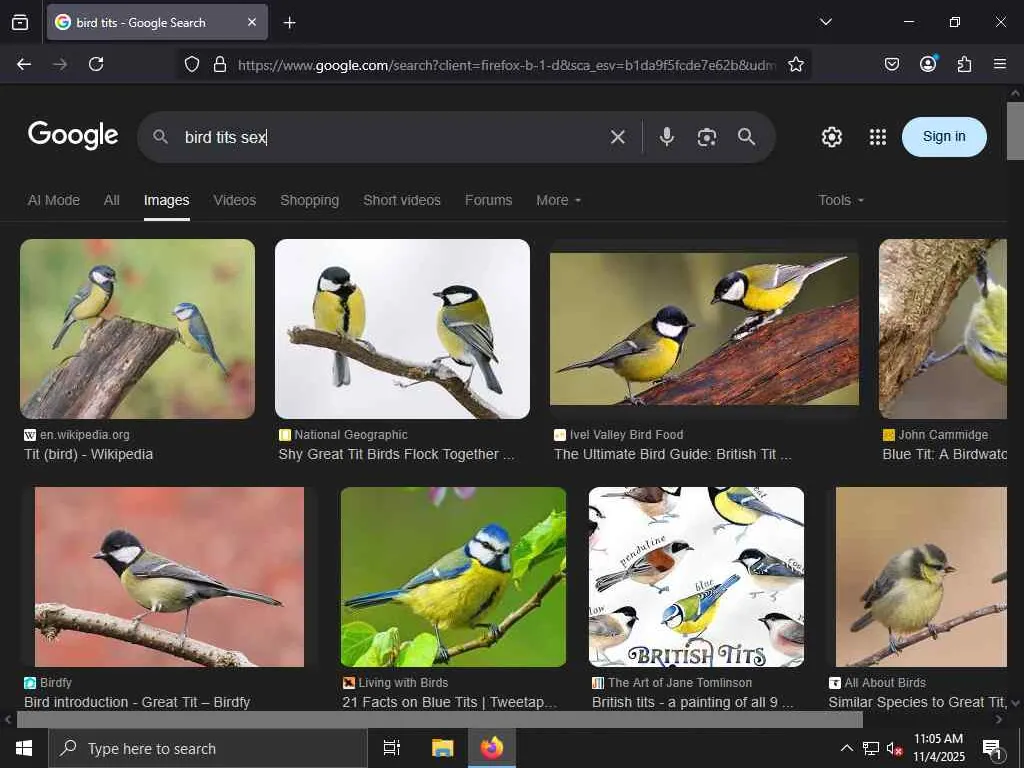
Task: Click the Firefox account icon
Action: (x=928, y=64)
